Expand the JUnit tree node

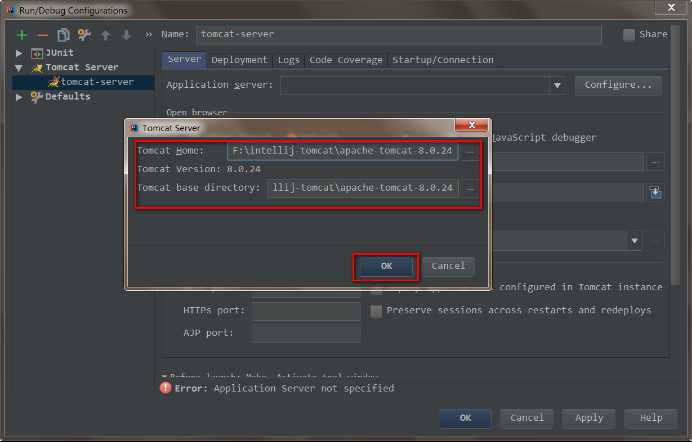pyautogui.click(x=19, y=53)
